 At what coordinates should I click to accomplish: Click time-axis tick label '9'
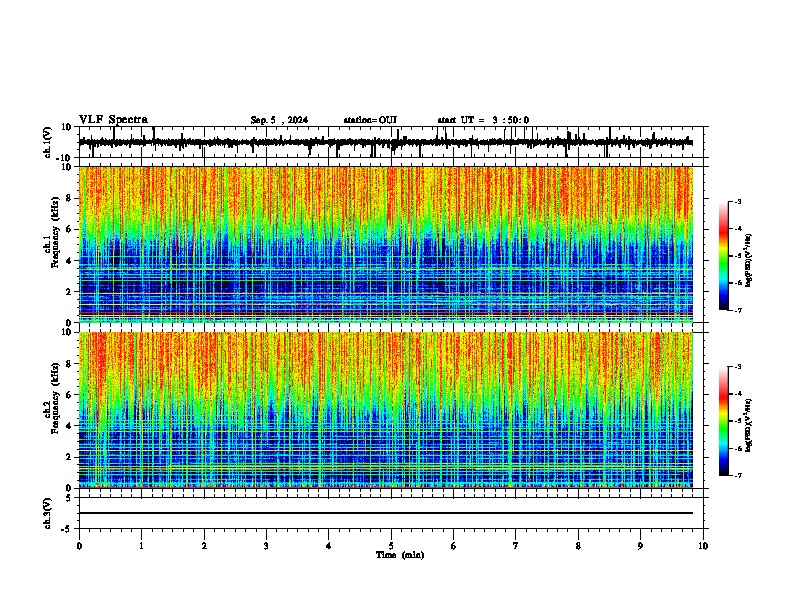[640, 546]
